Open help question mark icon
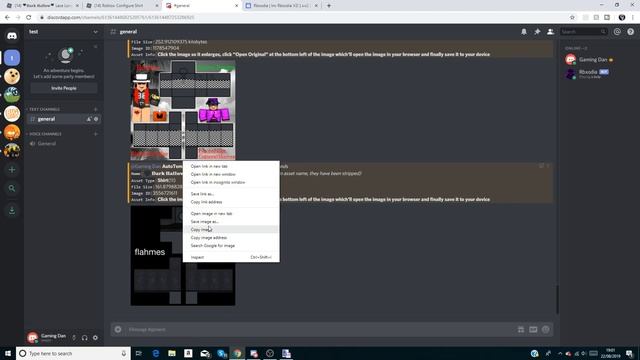 point(631,32)
